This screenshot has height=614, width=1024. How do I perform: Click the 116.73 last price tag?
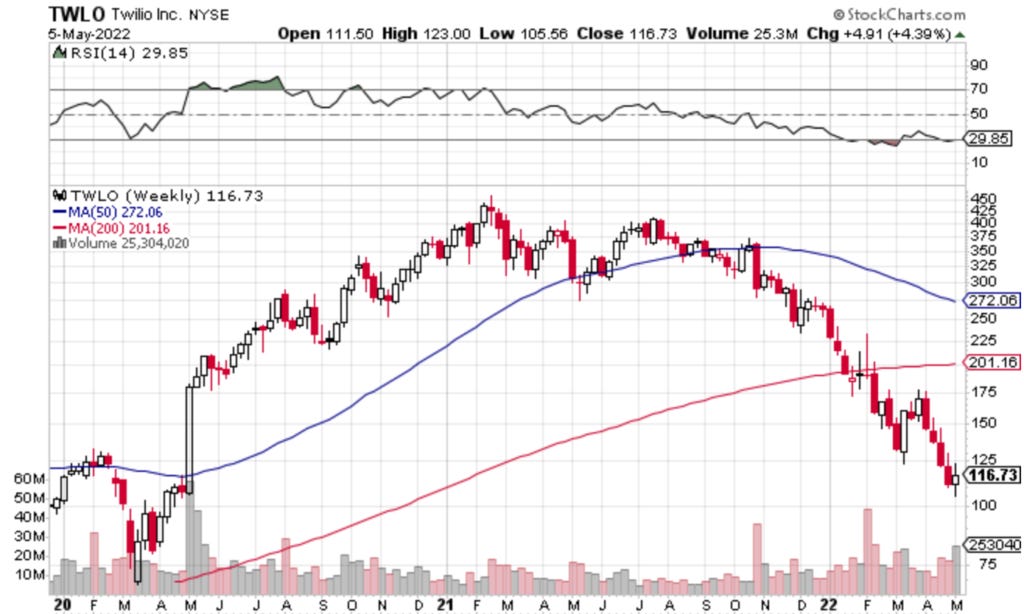click(x=992, y=475)
